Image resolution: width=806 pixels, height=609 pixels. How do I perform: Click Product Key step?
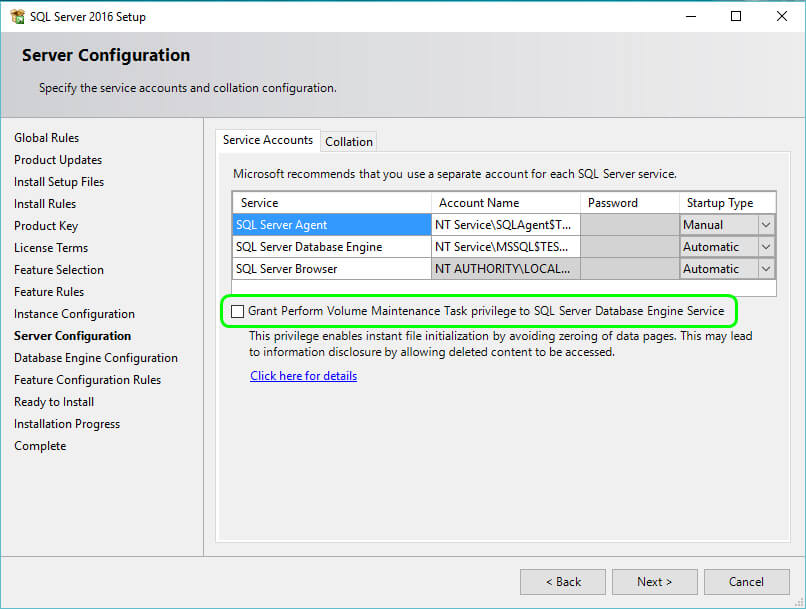(x=46, y=226)
